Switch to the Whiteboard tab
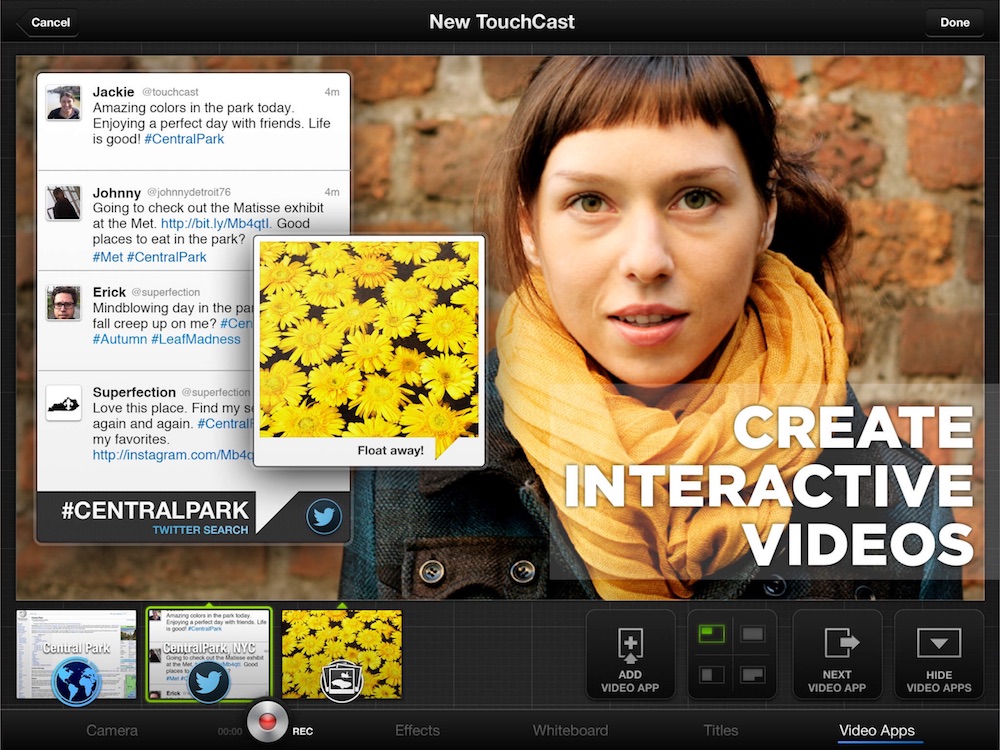This screenshot has width=1000, height=750. 570,731
